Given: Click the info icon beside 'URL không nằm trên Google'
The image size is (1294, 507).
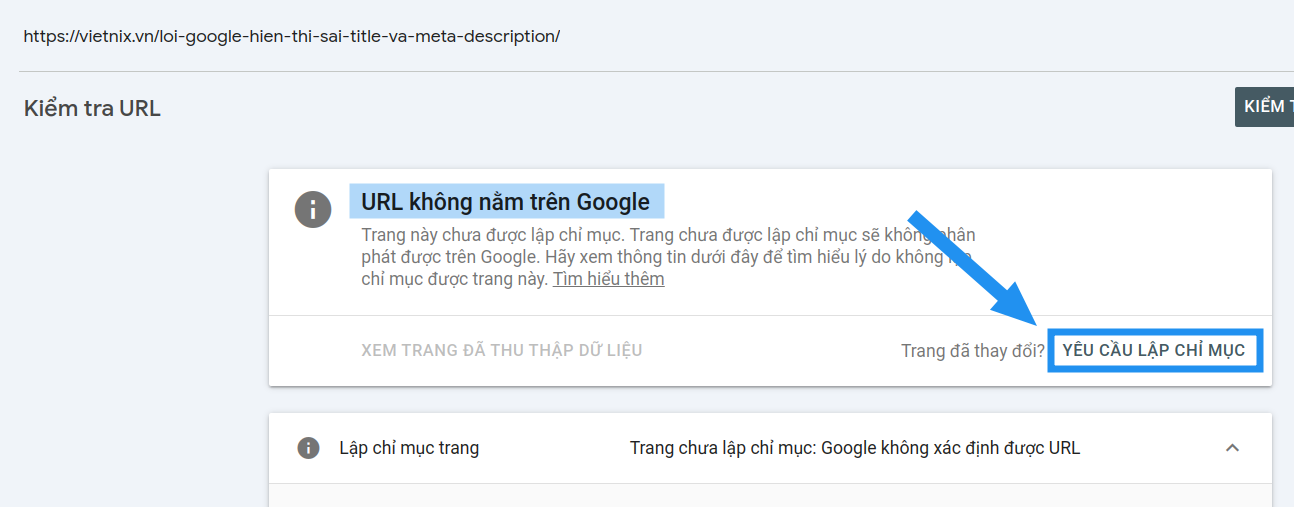Looking at the screenshot, I should tap(312, 210).
